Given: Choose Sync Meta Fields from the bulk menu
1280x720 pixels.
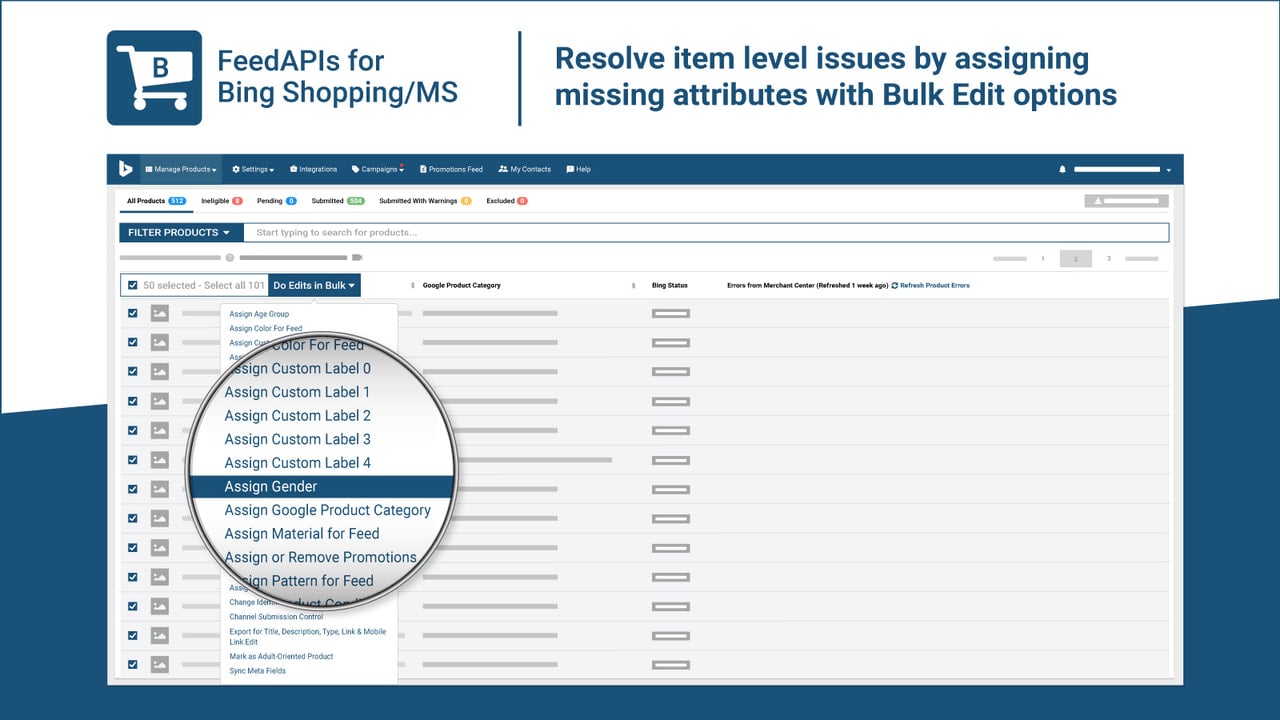Looking at the screenshot, I should [258, 671].
